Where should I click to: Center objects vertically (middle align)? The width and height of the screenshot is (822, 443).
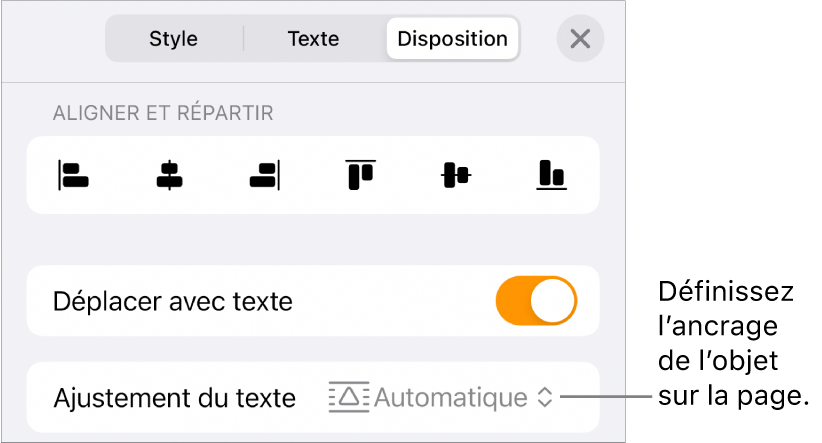click(x=456, y=176)
